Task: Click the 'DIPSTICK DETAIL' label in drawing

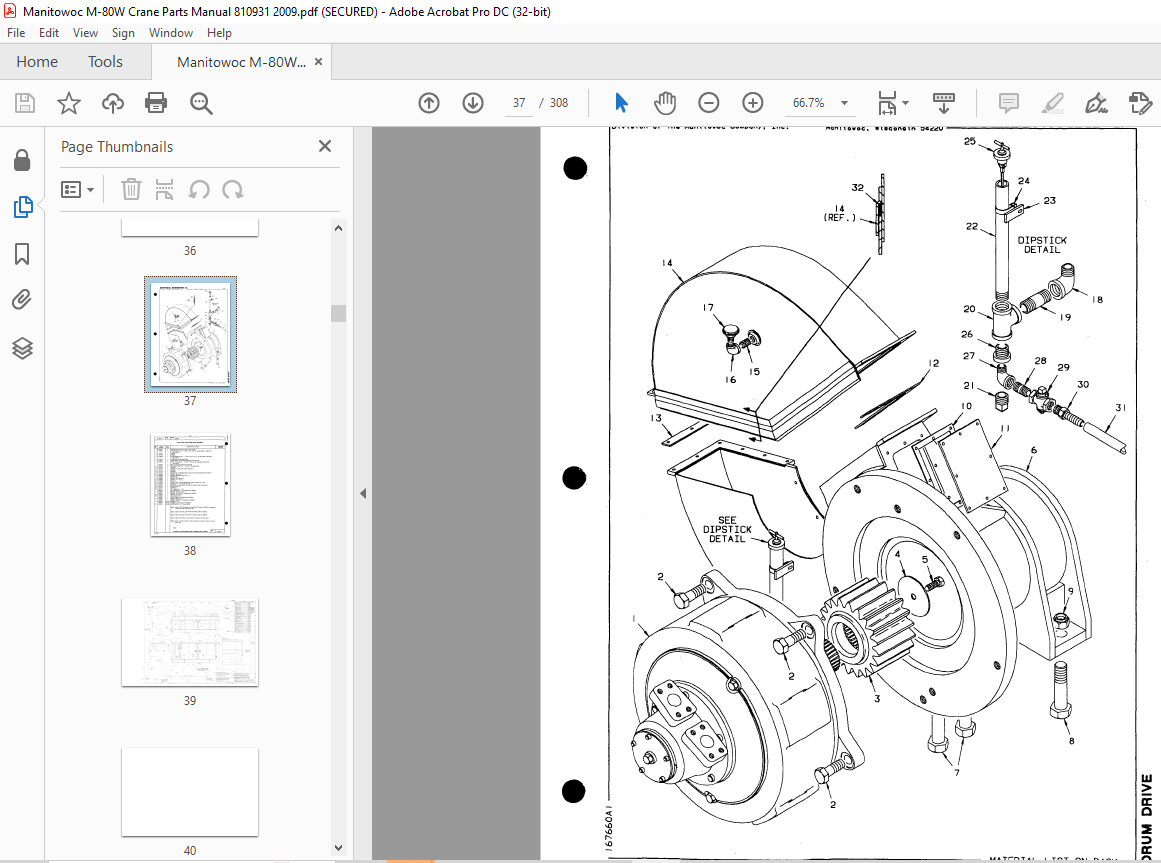Action: (x=1042, y=245)
